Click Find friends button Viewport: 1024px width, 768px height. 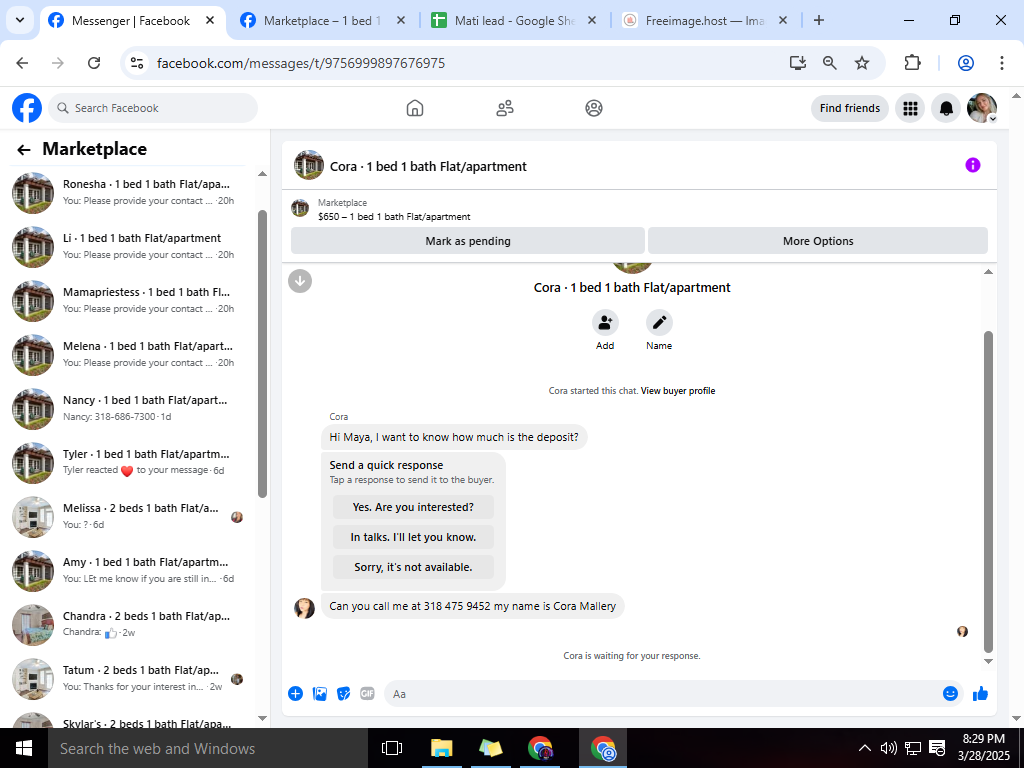[x=850, y=108]
